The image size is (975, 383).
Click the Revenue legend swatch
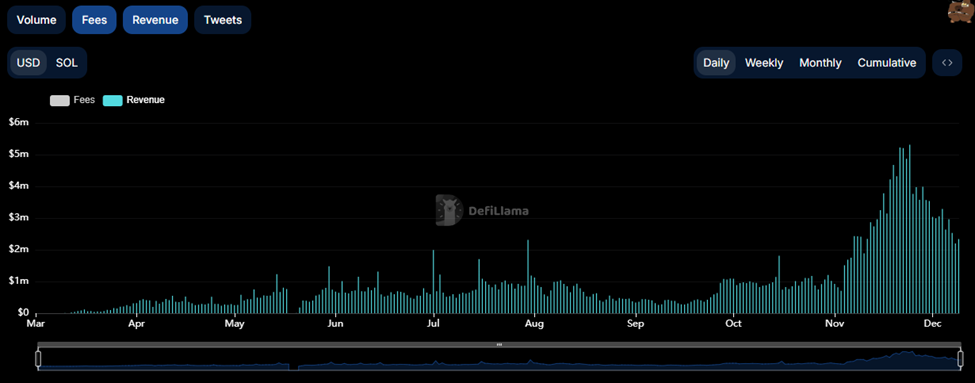113,100
